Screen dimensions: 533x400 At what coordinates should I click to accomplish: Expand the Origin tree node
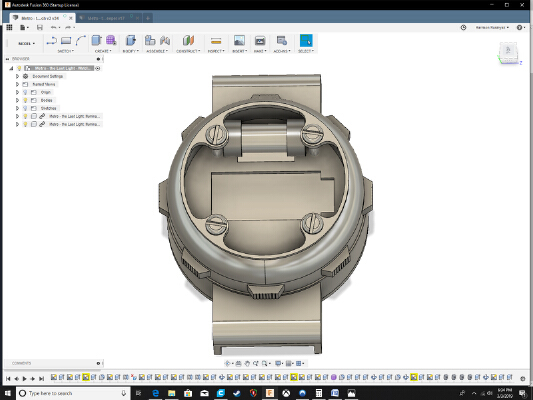17,92
